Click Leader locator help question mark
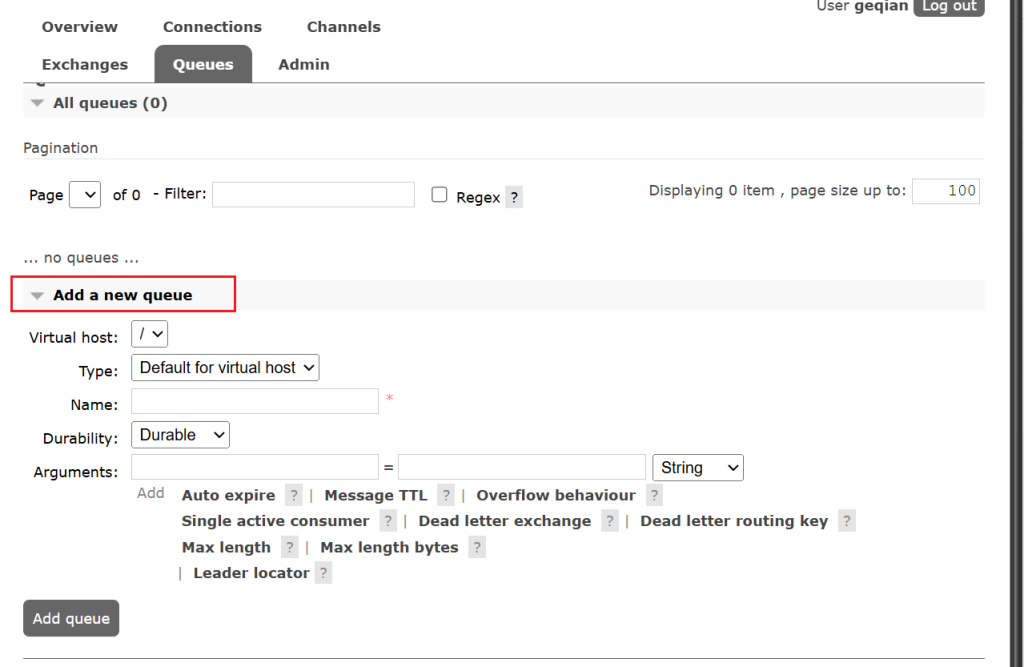 tap(323, 573)
